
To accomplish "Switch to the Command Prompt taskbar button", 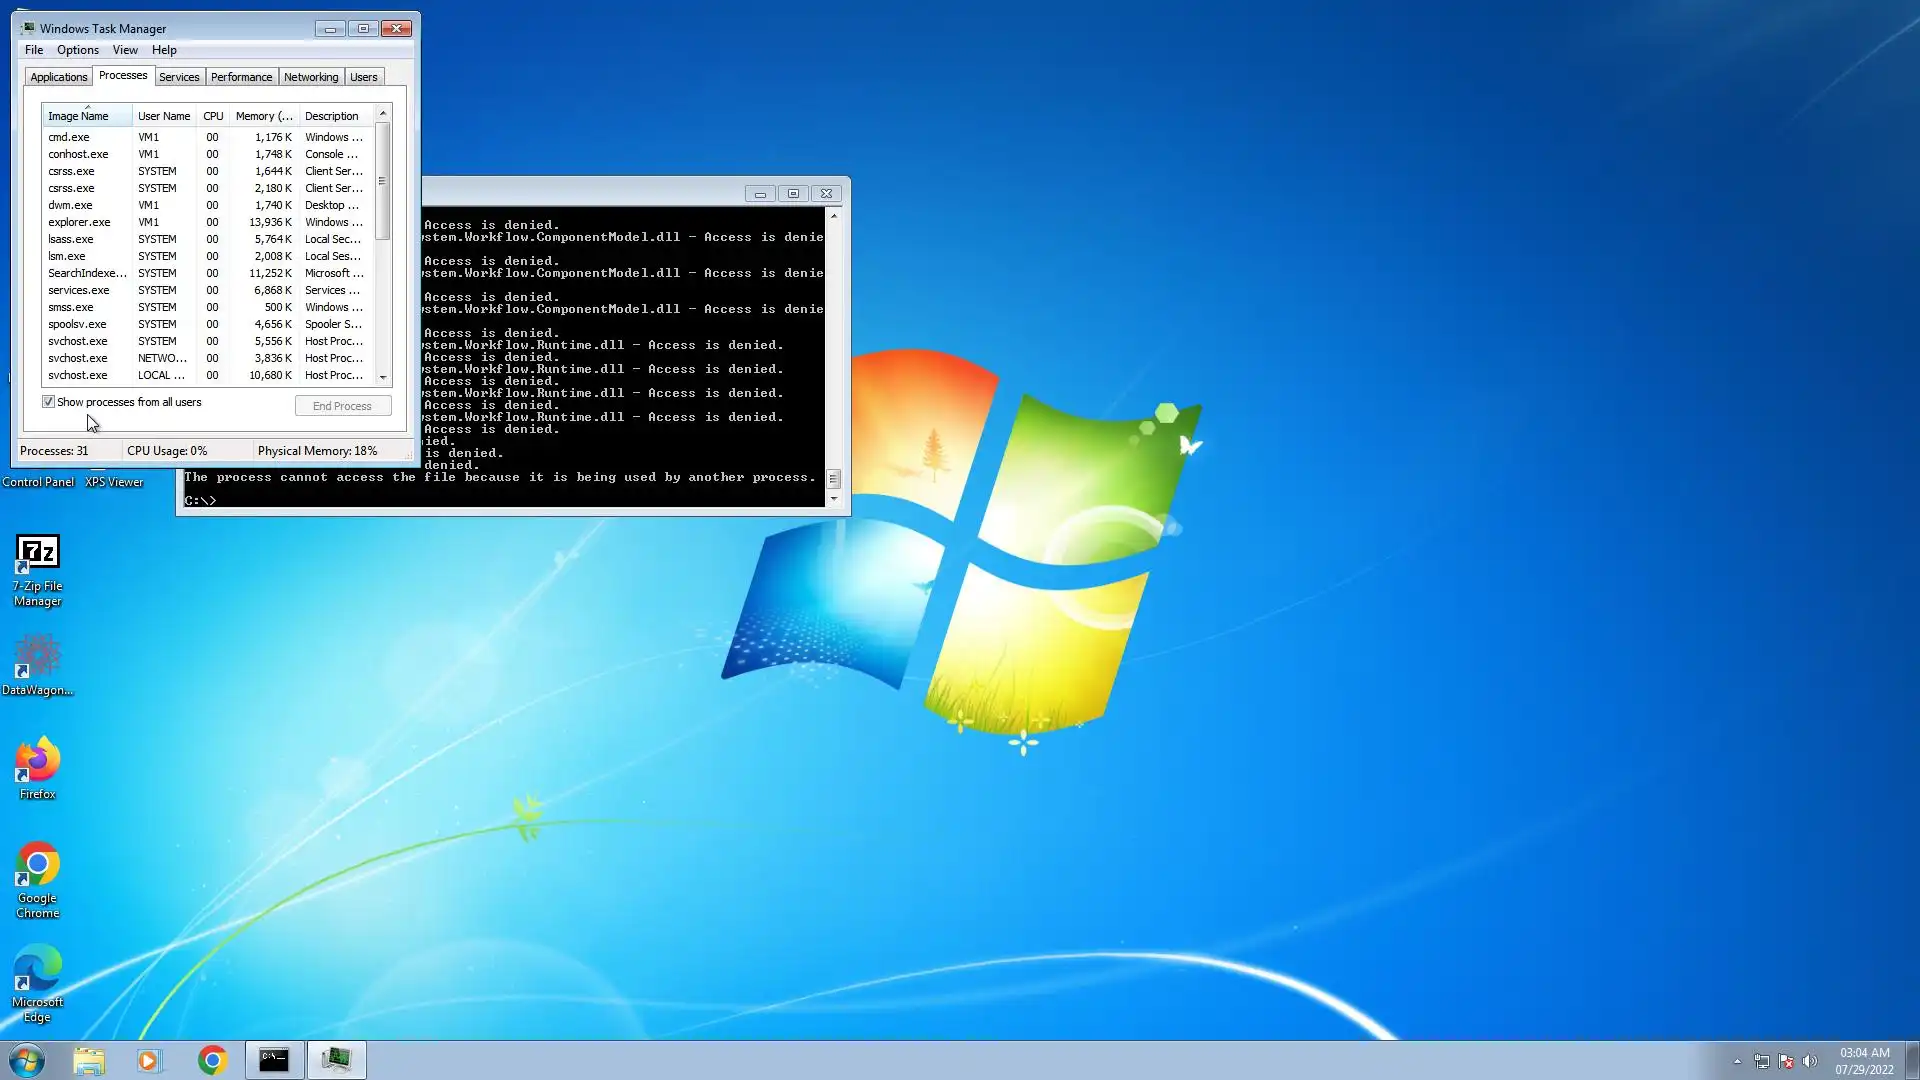I will tap(274, 1060).
